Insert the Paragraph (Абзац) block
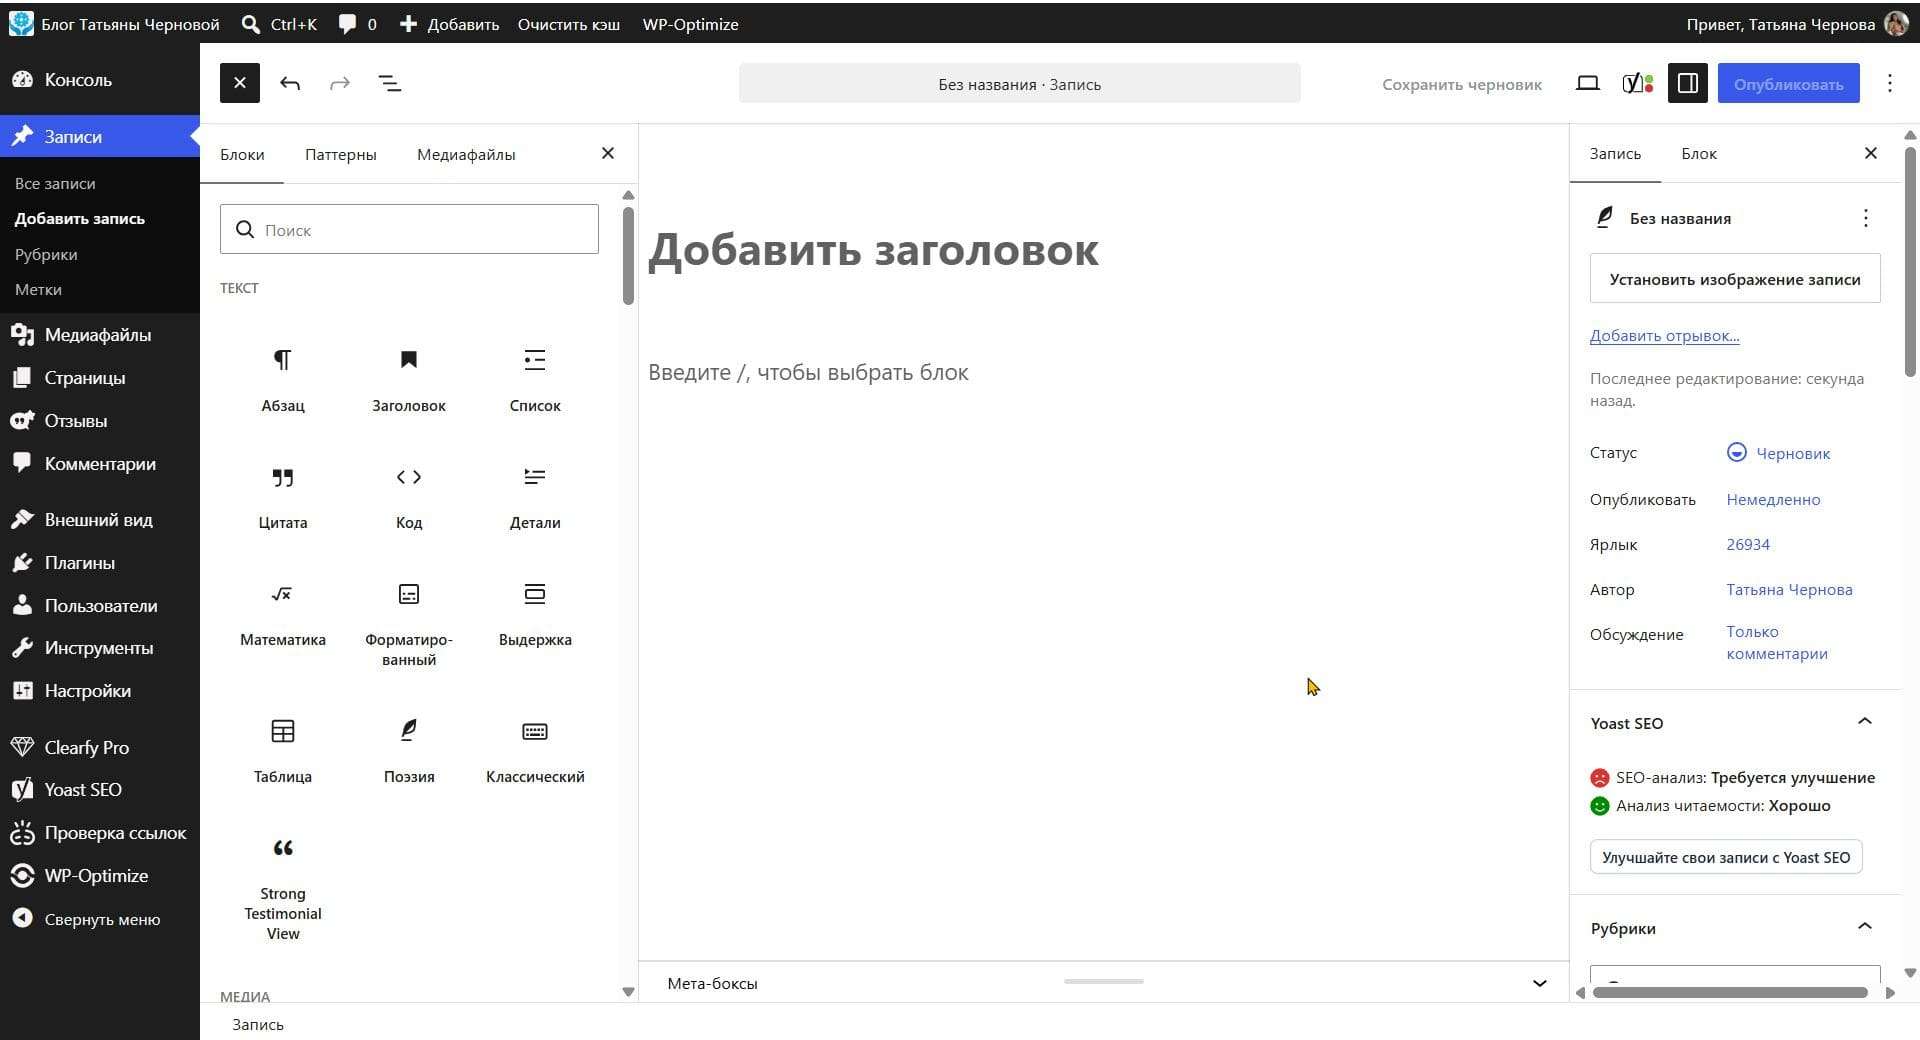 pos(283,381)
